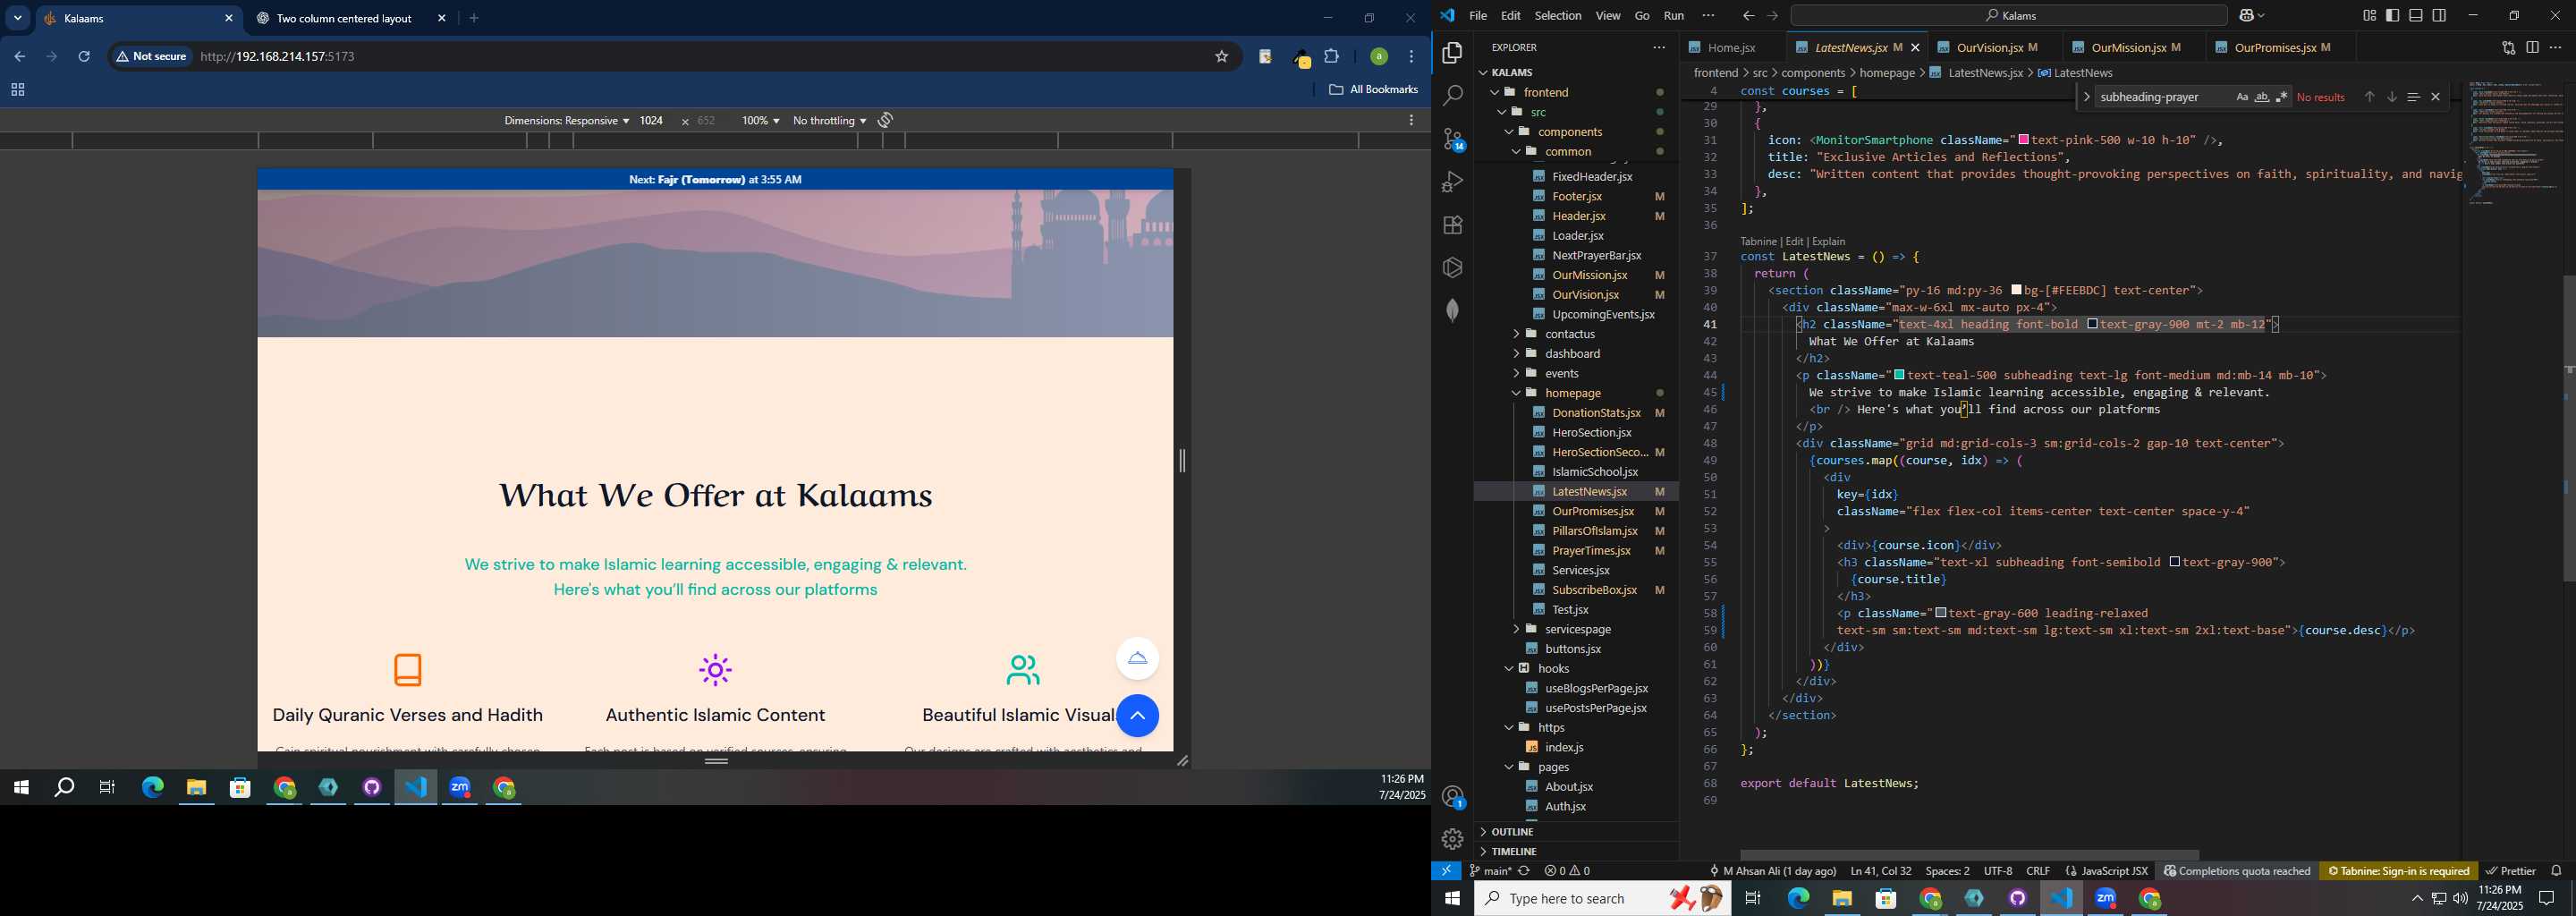Open the Accounts icon in activity bar
The height and width of the screenshot is (916, 2576).
(x=1453, y=797)
